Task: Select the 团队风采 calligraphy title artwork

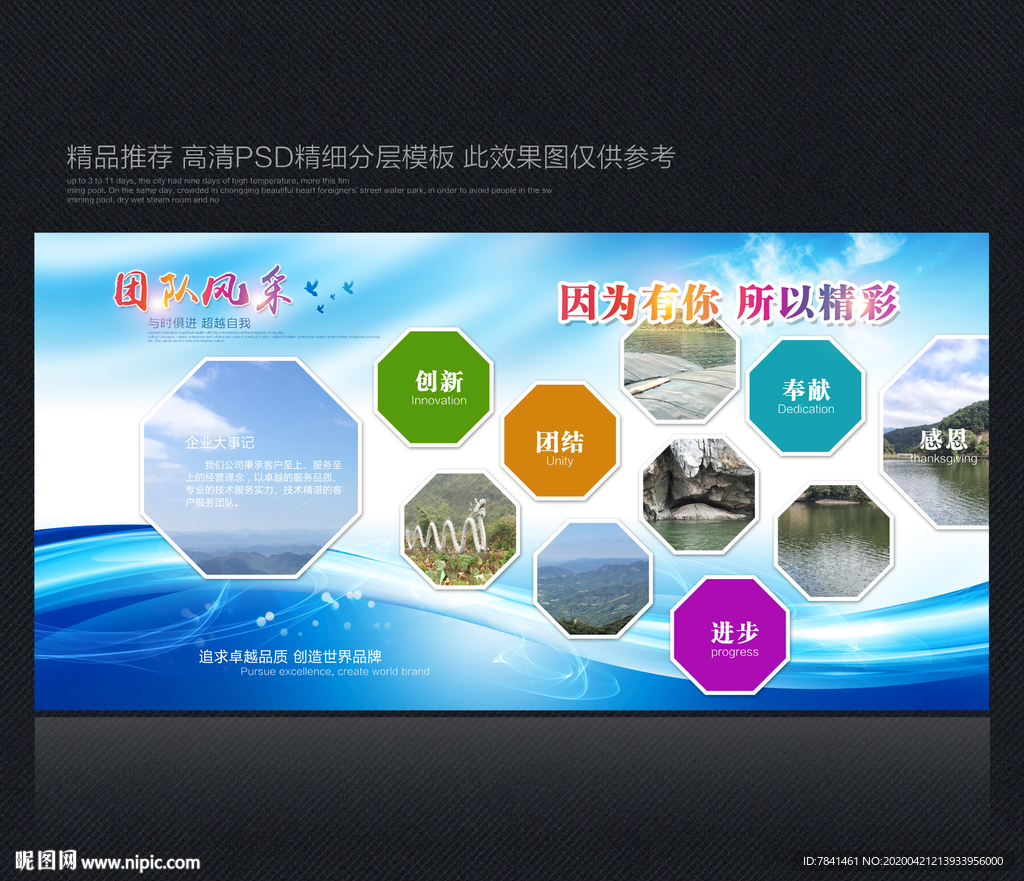Action: 200,292
